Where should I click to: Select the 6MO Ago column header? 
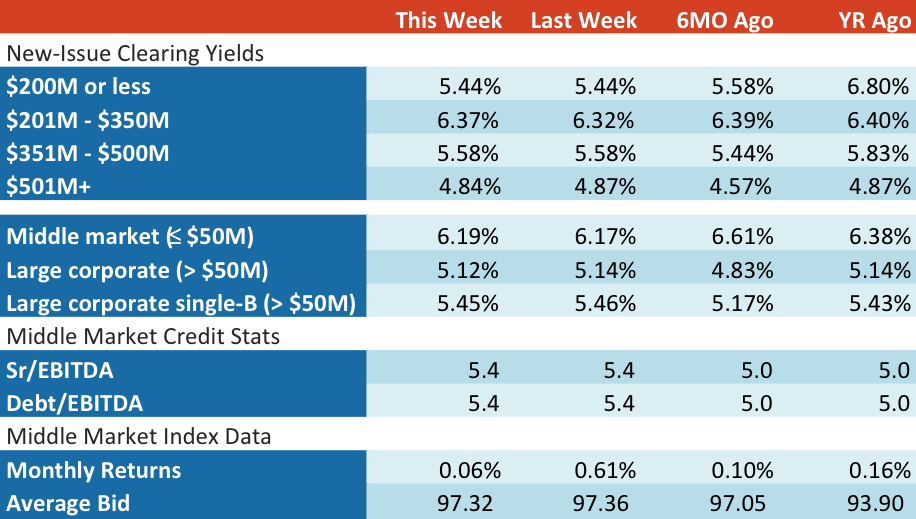pos(724,20)
